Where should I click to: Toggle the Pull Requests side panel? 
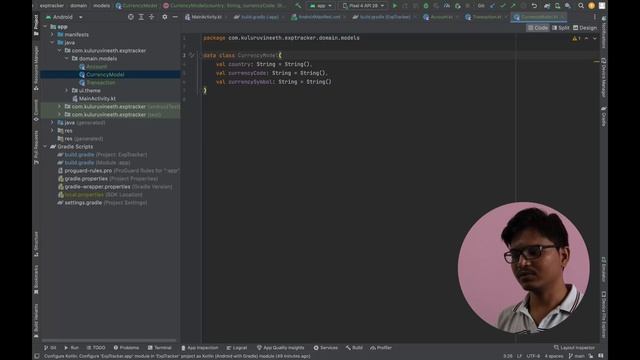[x=36, y=148]
